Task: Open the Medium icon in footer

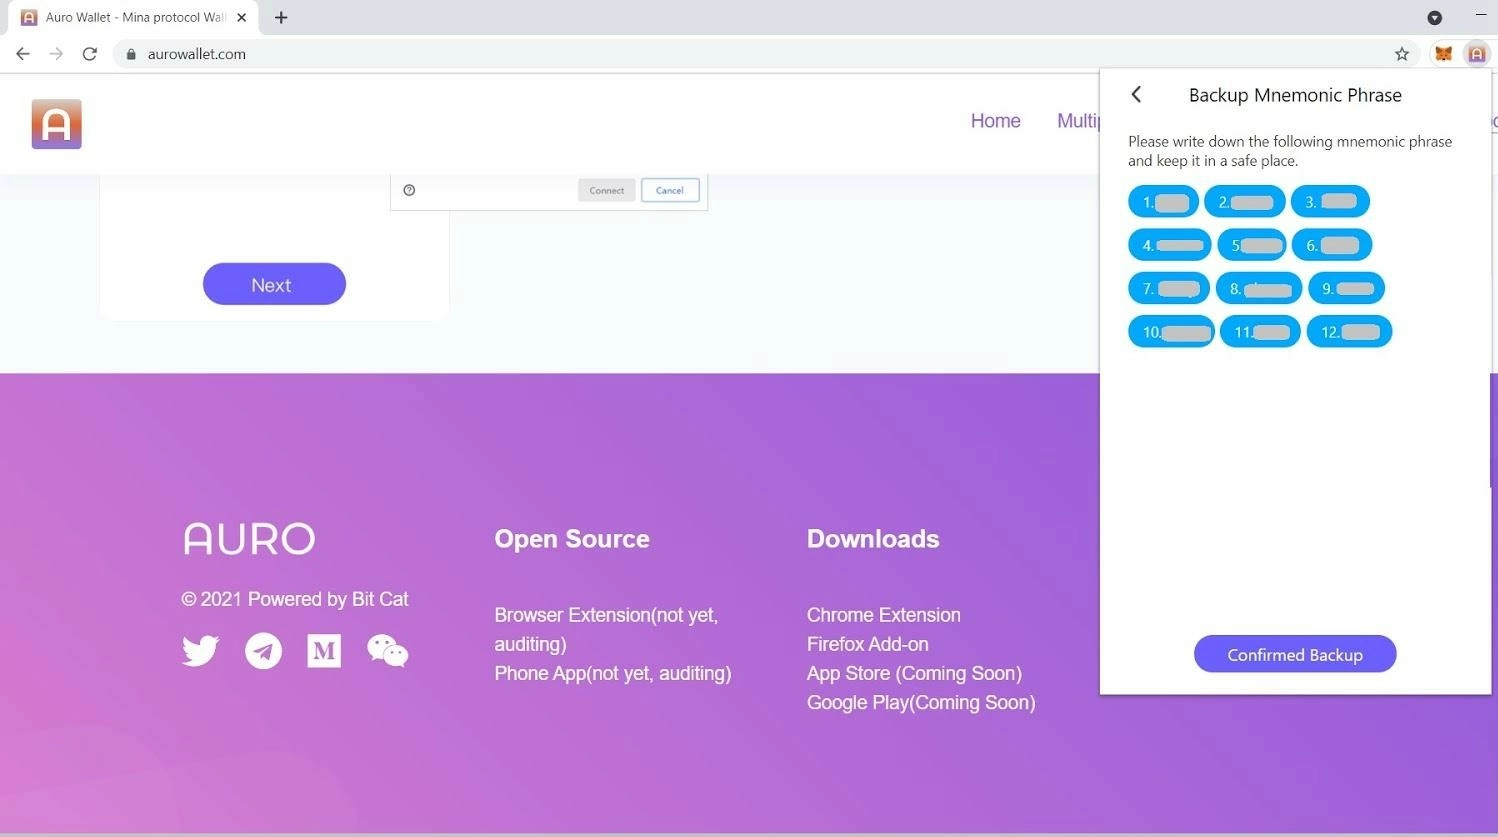Action: coord(324,651)
